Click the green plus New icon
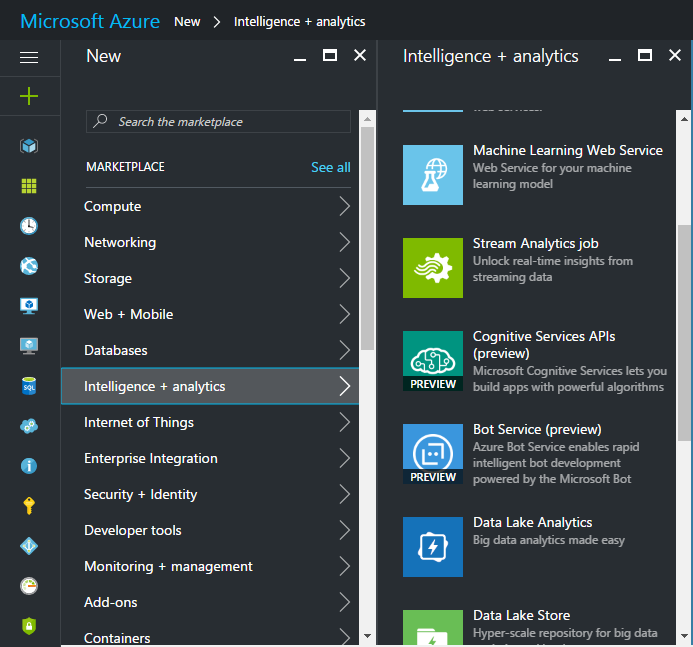Screen dimensions: 693x647 point(29,96)
